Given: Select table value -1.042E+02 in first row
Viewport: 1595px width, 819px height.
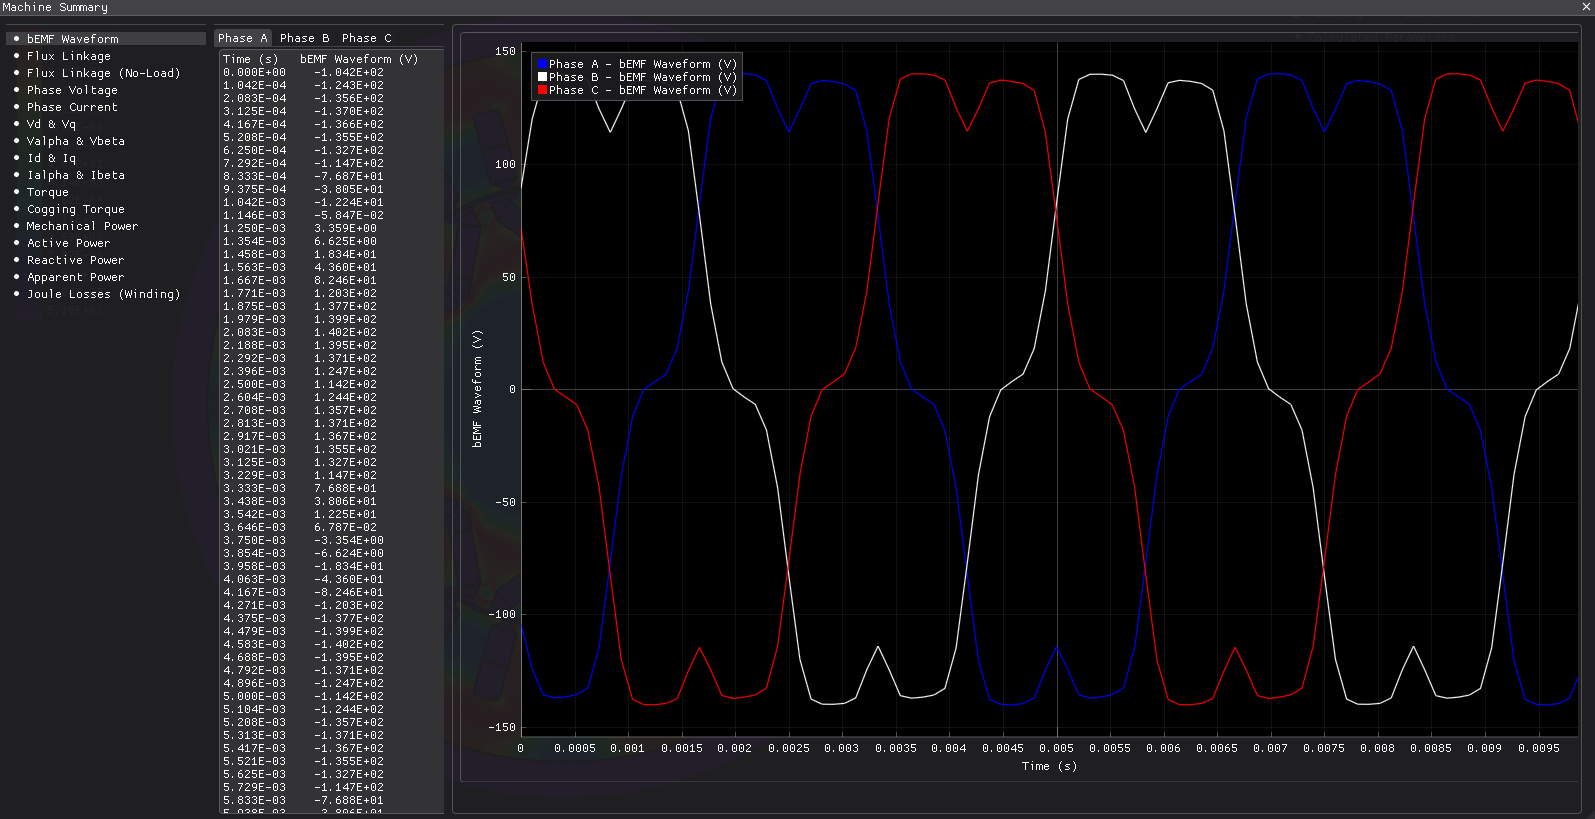Looking at the screenshot, I should [x=348, y=72].
